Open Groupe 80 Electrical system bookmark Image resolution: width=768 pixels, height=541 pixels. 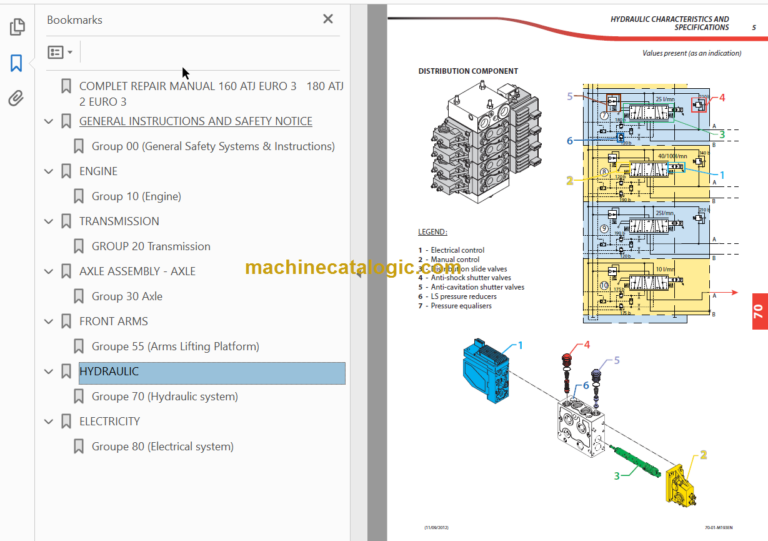tap(162, 447)
